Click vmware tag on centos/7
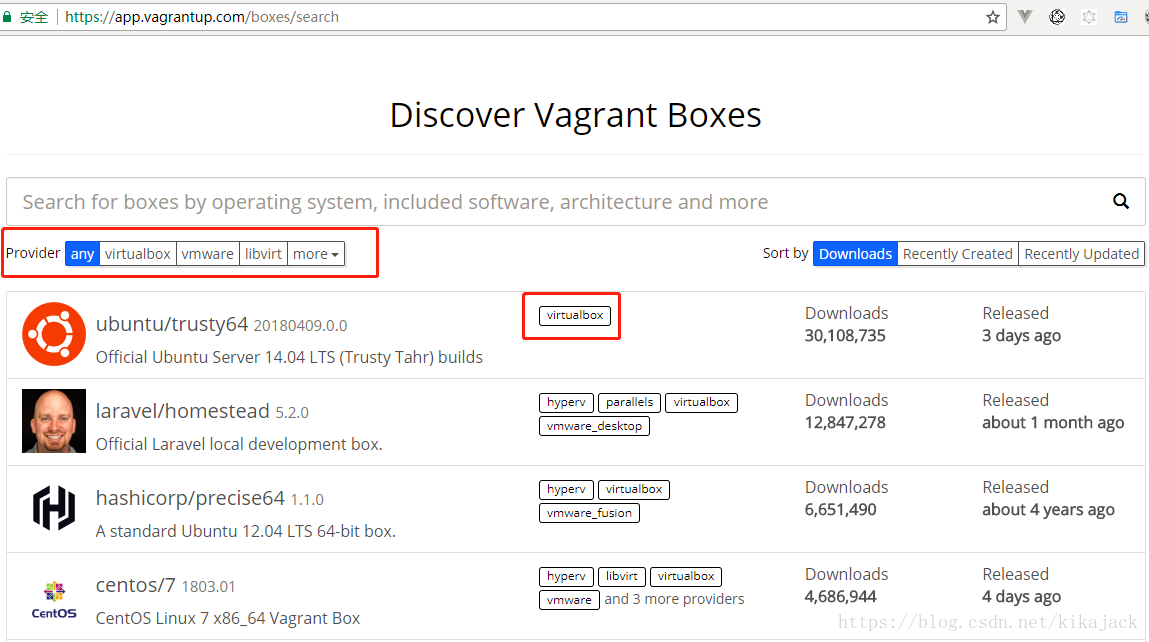 pyautogui.click(x=569, y=600)
